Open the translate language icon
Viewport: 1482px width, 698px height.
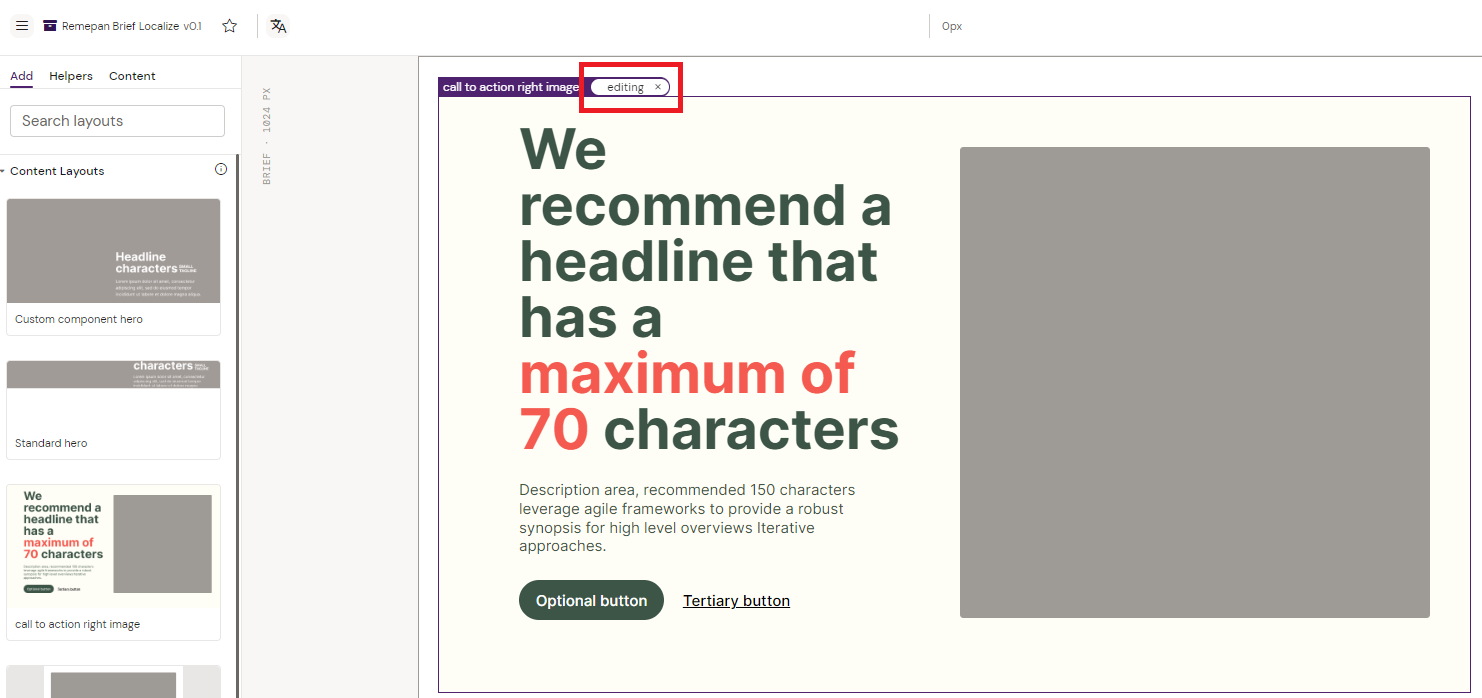[x=279, y=26]
